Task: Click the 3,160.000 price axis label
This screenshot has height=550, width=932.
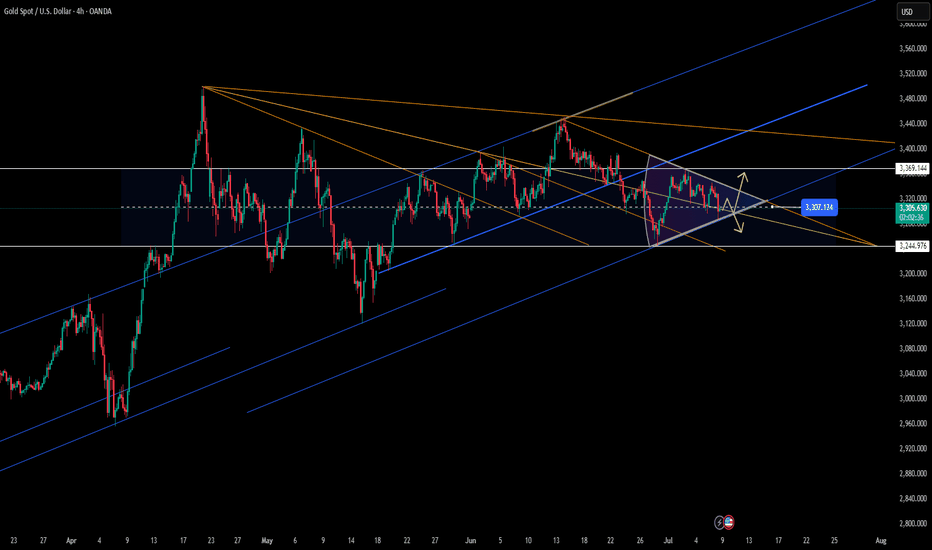Action: [x=913, y=298]
